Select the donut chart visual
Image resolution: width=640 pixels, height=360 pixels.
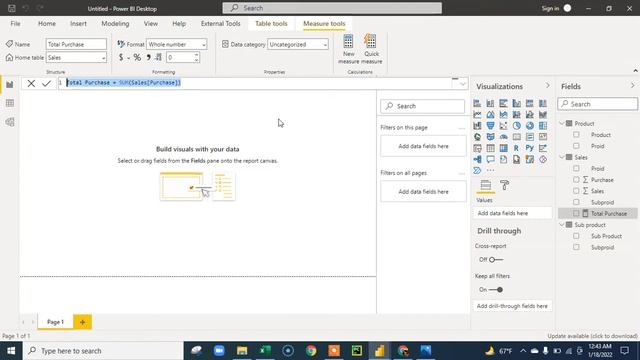pyautogui.click(x=529, y=126)
